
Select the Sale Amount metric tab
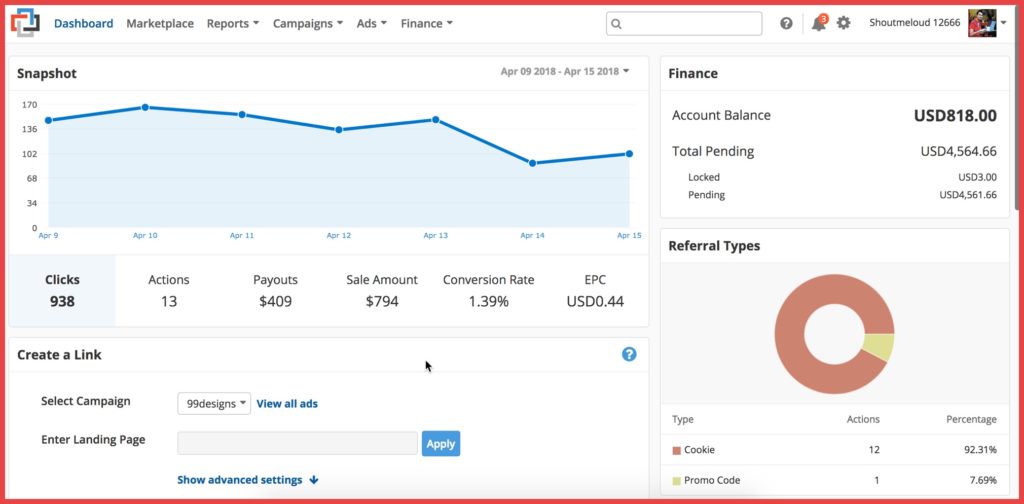(x=382, y=291)
